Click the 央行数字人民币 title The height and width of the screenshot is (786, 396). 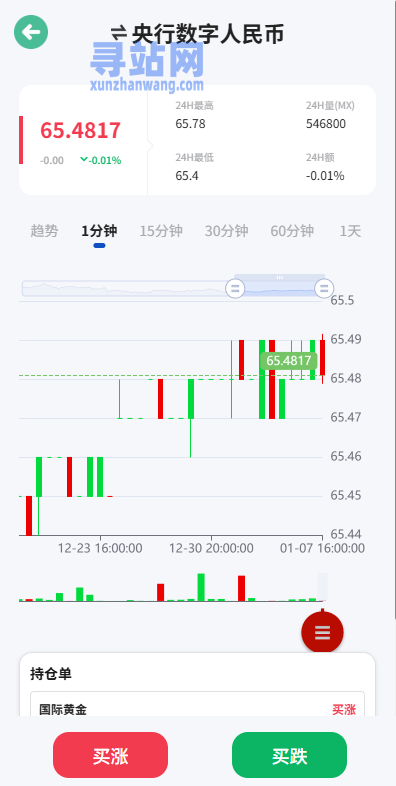pyautogui.click(x=208, y=34)
